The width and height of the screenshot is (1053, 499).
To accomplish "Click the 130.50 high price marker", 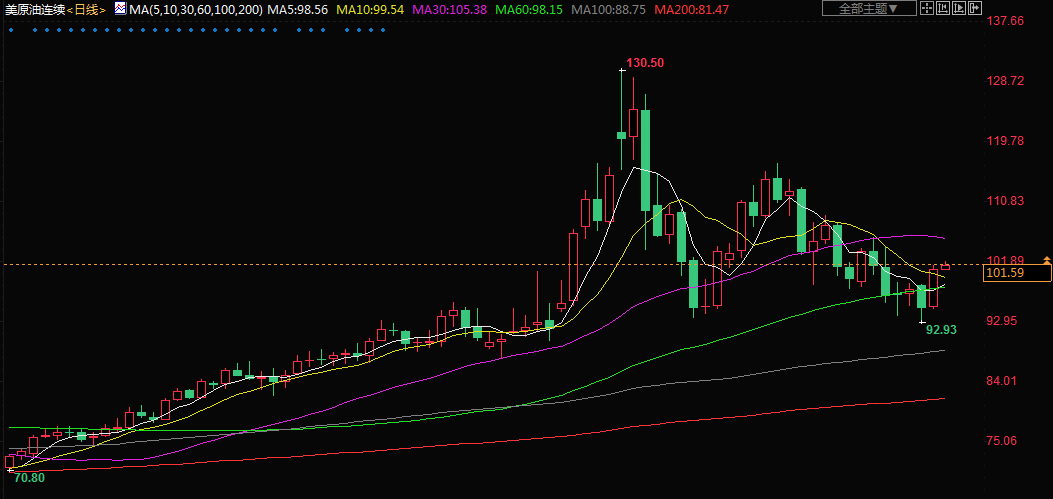I will click(645, 63).
